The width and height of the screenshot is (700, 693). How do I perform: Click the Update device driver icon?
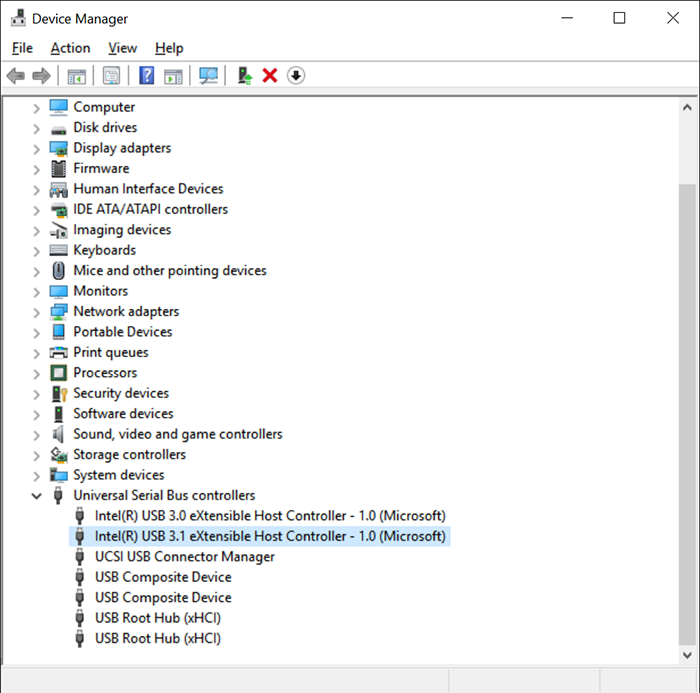(244, 76)
